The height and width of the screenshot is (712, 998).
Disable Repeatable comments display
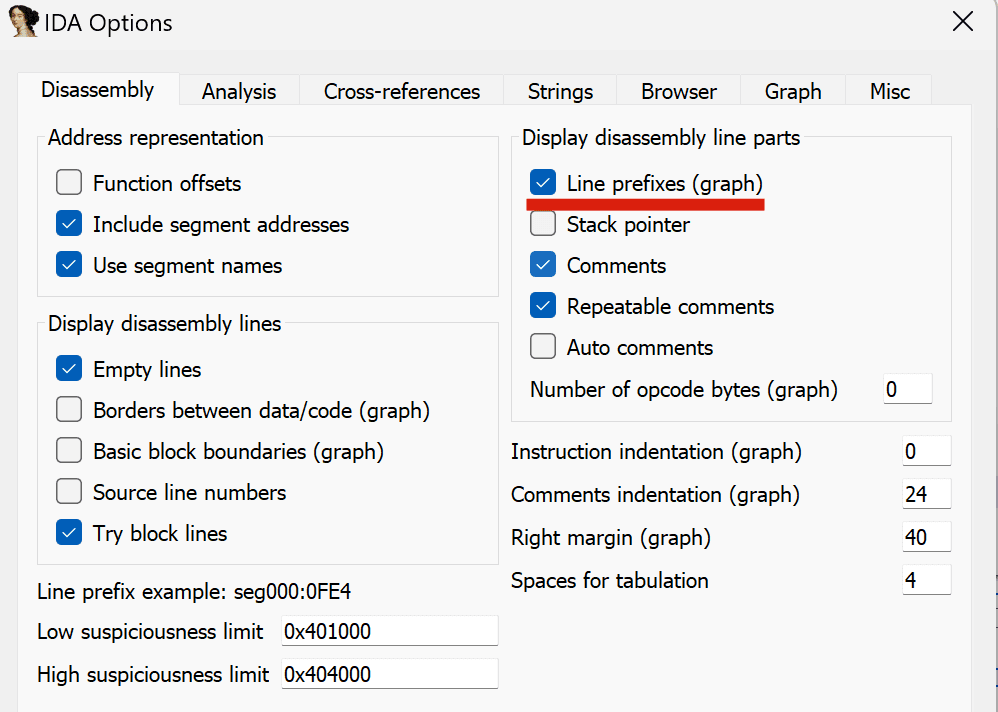pyautogui.click(x=543, y=305)
